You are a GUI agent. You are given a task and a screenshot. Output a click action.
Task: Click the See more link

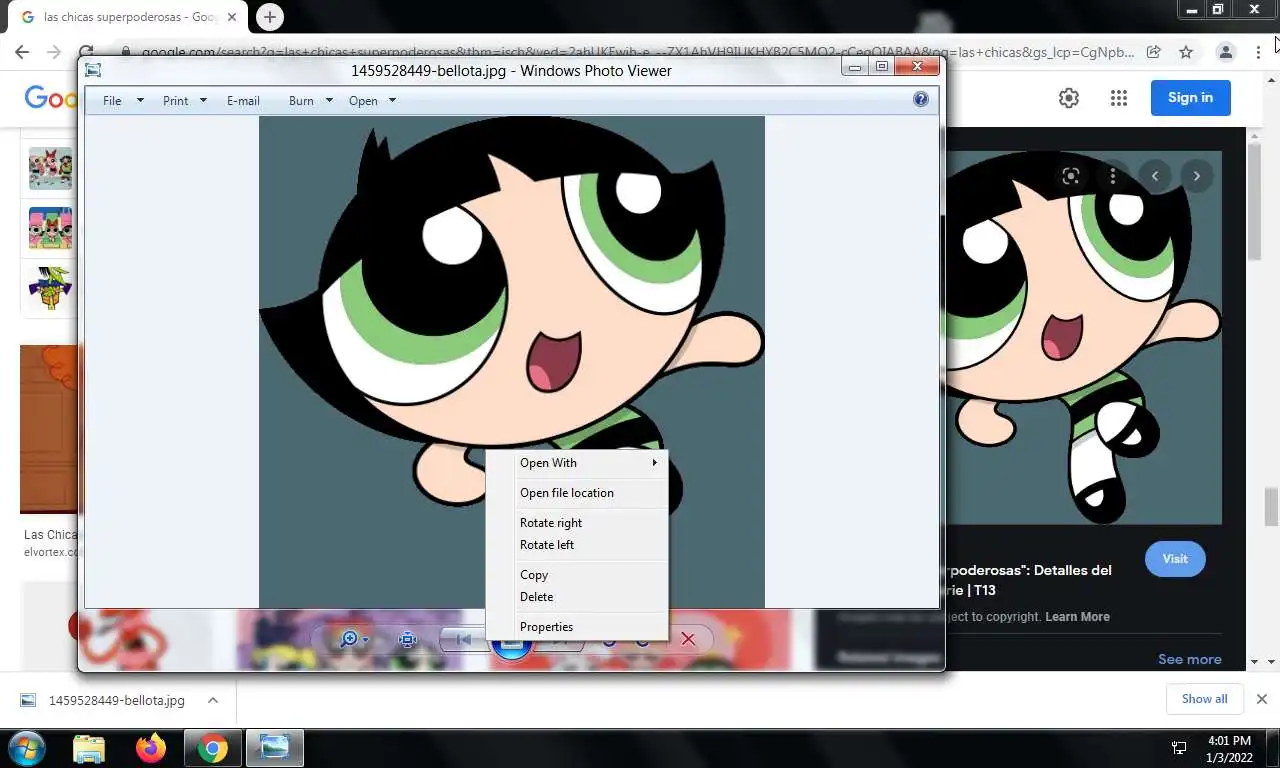click(1189, 659)
